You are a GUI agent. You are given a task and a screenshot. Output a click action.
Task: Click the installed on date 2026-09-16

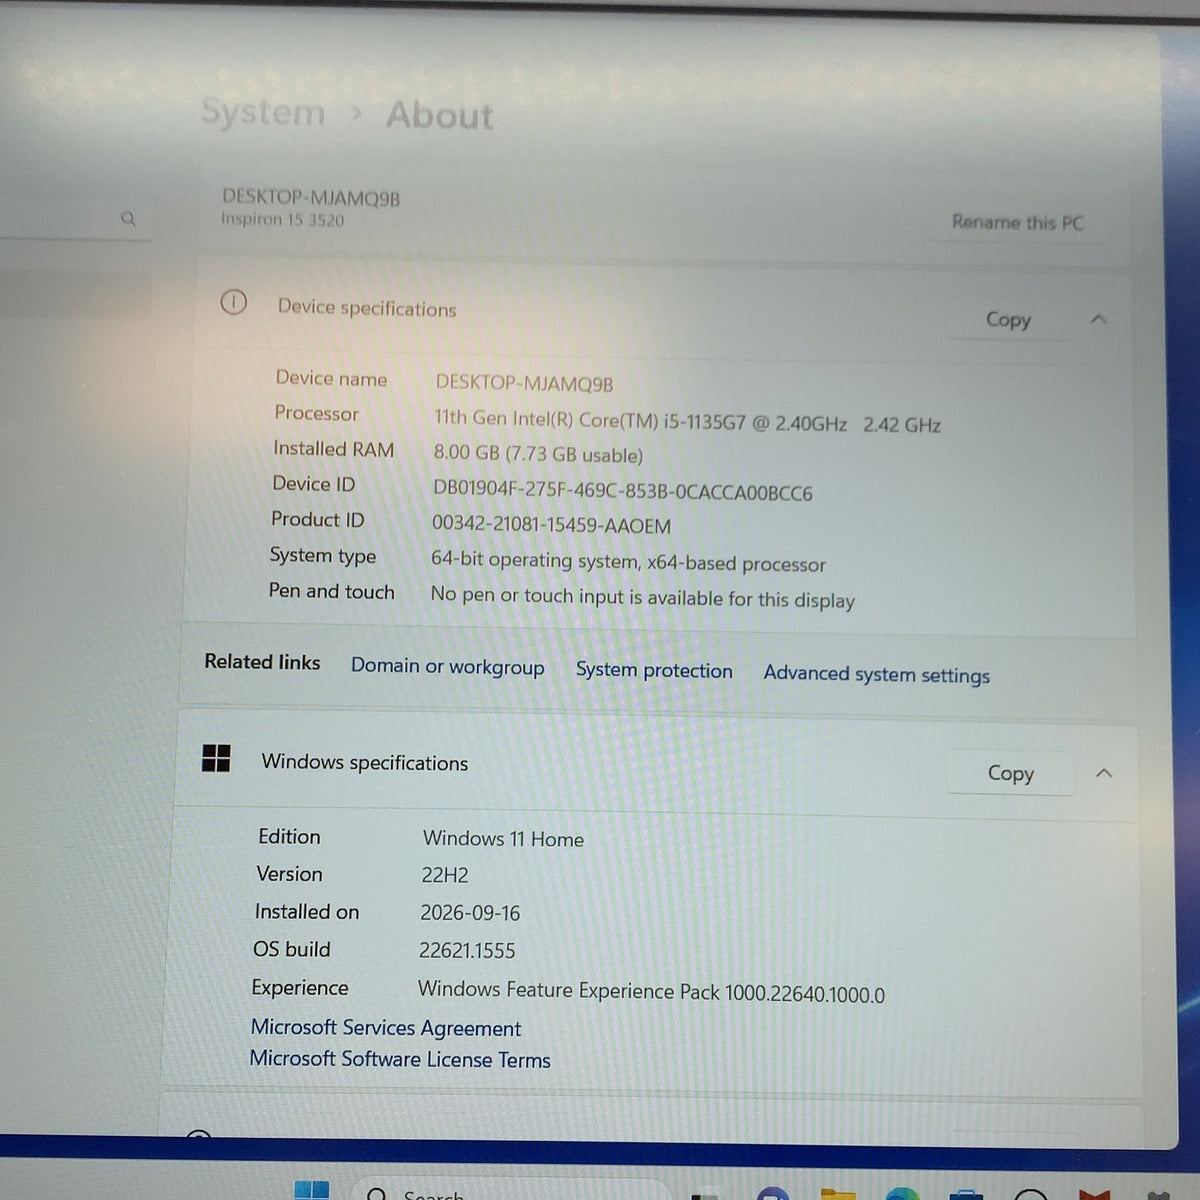(470, 913)
